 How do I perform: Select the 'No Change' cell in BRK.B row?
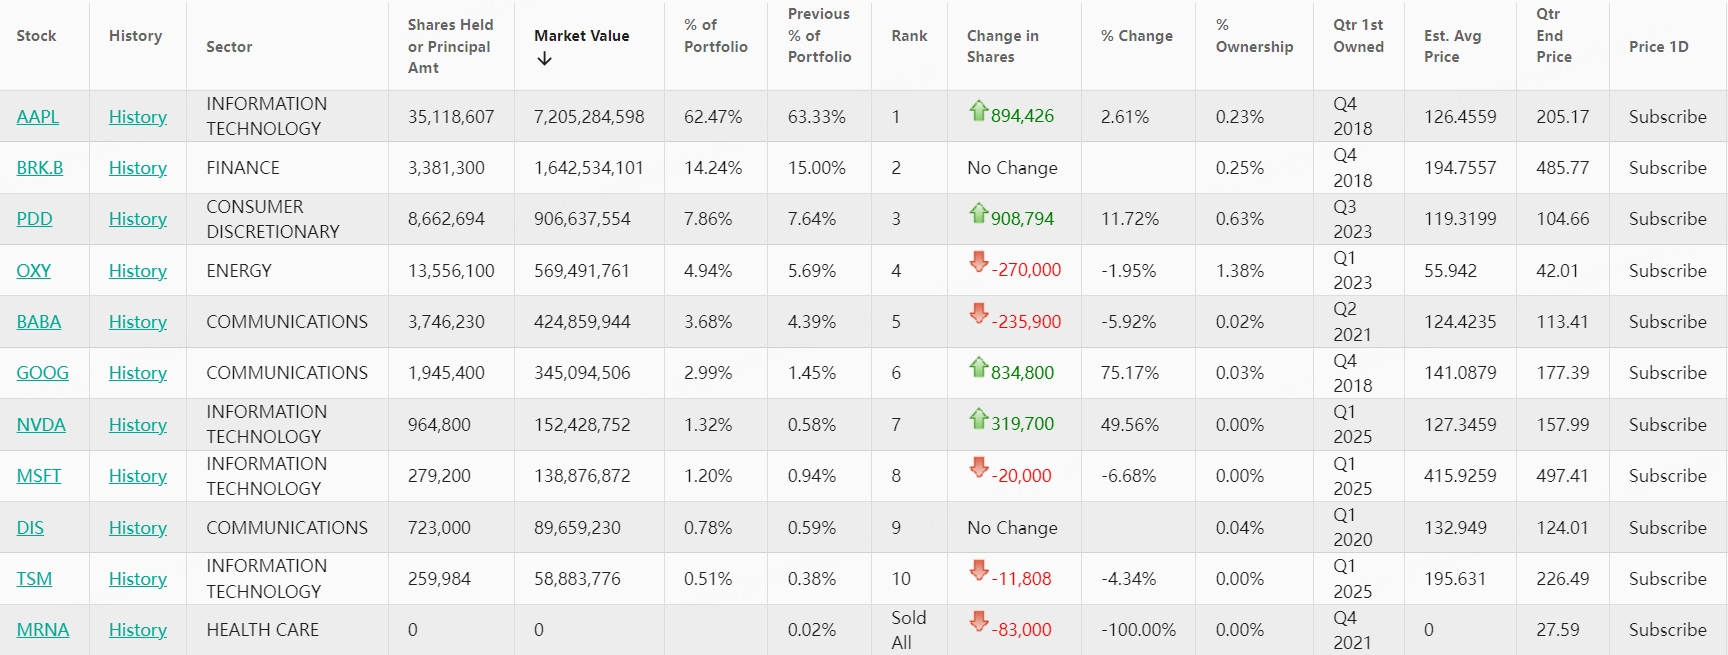1014,168
